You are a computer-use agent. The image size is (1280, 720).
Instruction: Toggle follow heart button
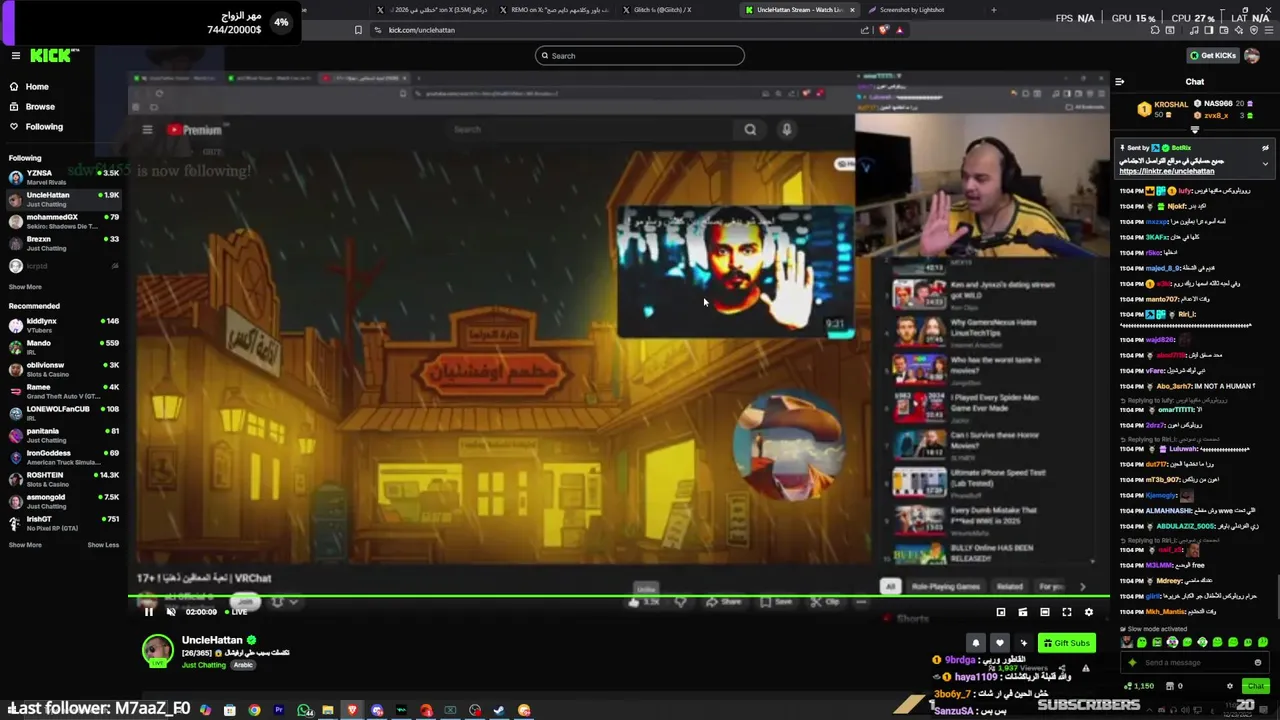[999, 643]
